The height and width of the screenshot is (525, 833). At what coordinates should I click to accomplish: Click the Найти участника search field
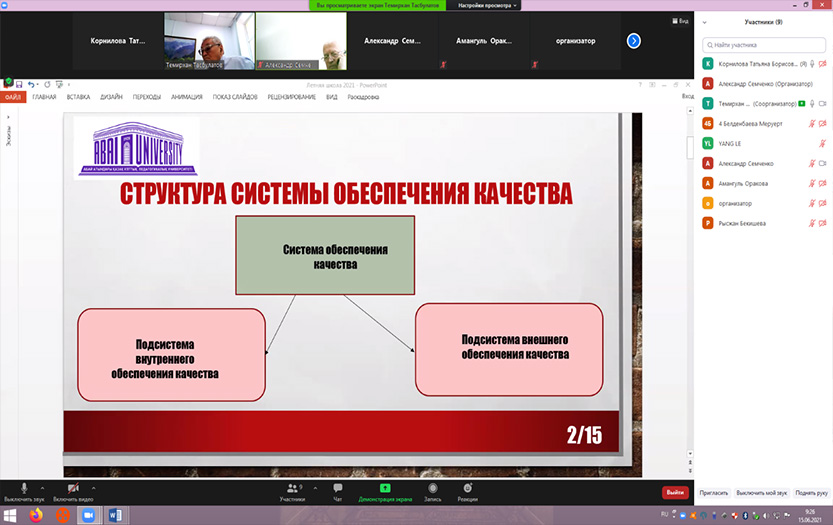(765, 44)
